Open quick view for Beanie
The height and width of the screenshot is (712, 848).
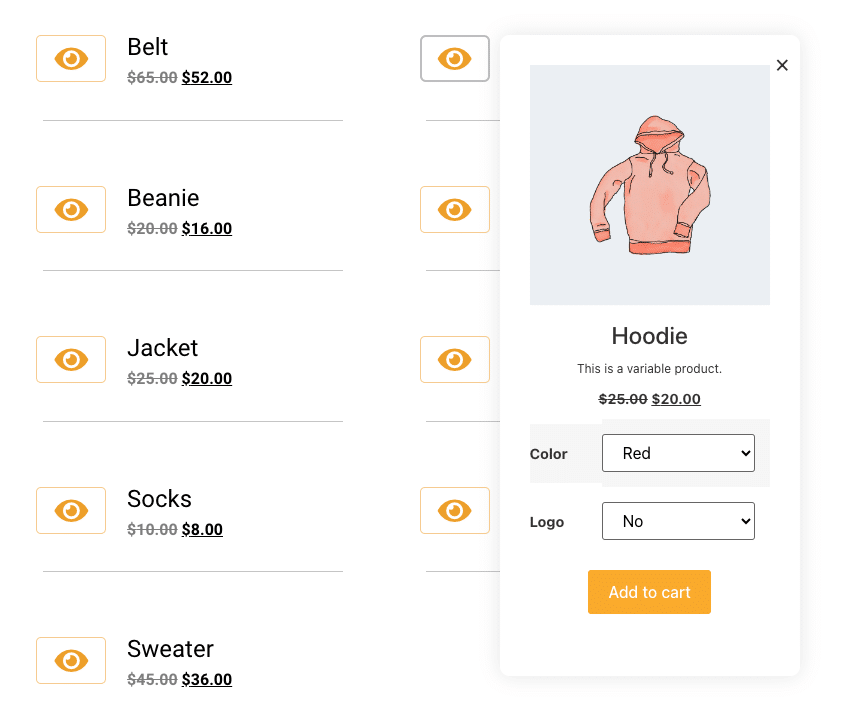coord(71,210)
